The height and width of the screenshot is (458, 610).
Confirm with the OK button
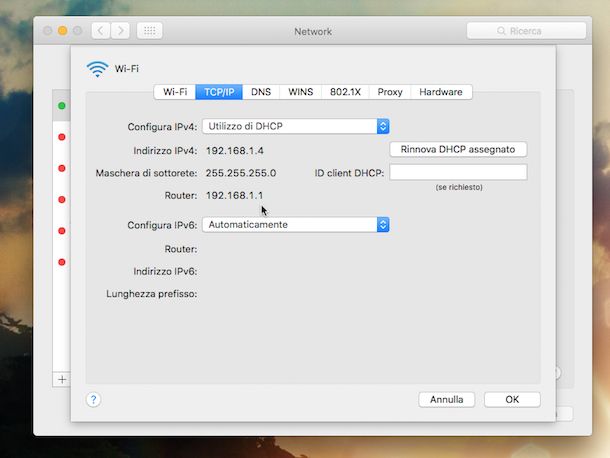coord(512,399)
